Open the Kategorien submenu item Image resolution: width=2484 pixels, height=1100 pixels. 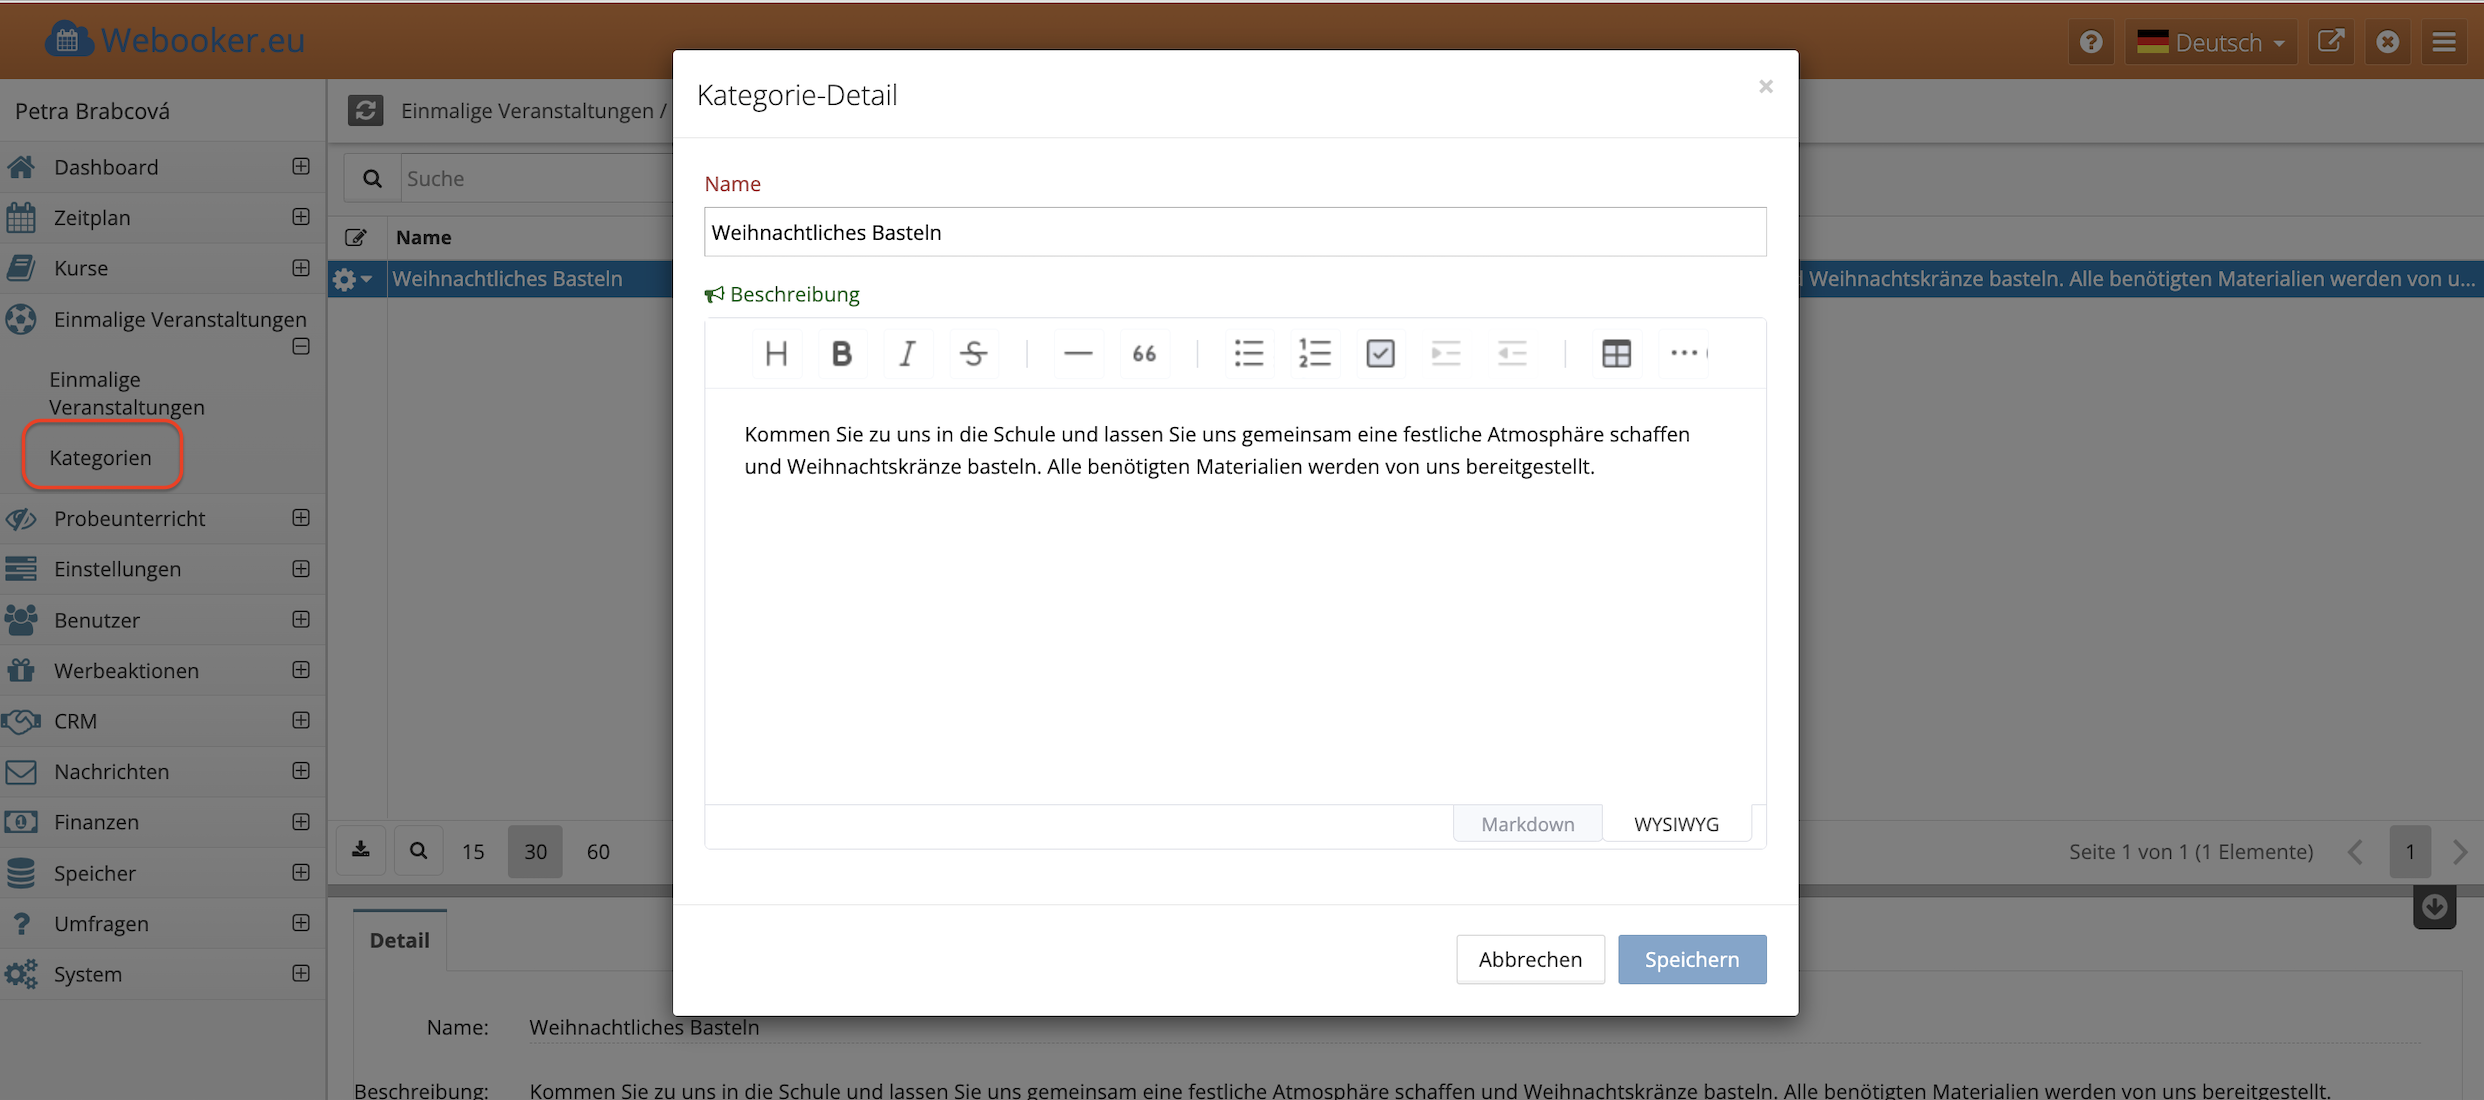(x=100, y=457)
